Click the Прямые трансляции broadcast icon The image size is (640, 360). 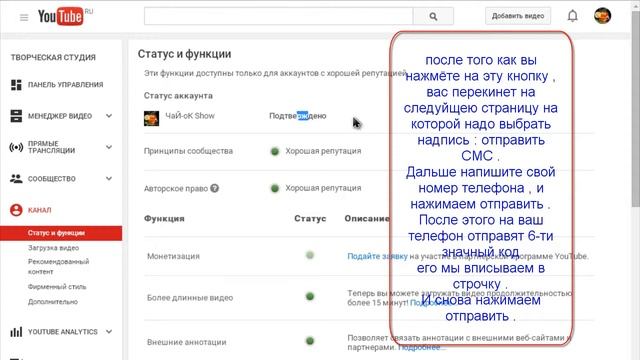coord(16,147)
